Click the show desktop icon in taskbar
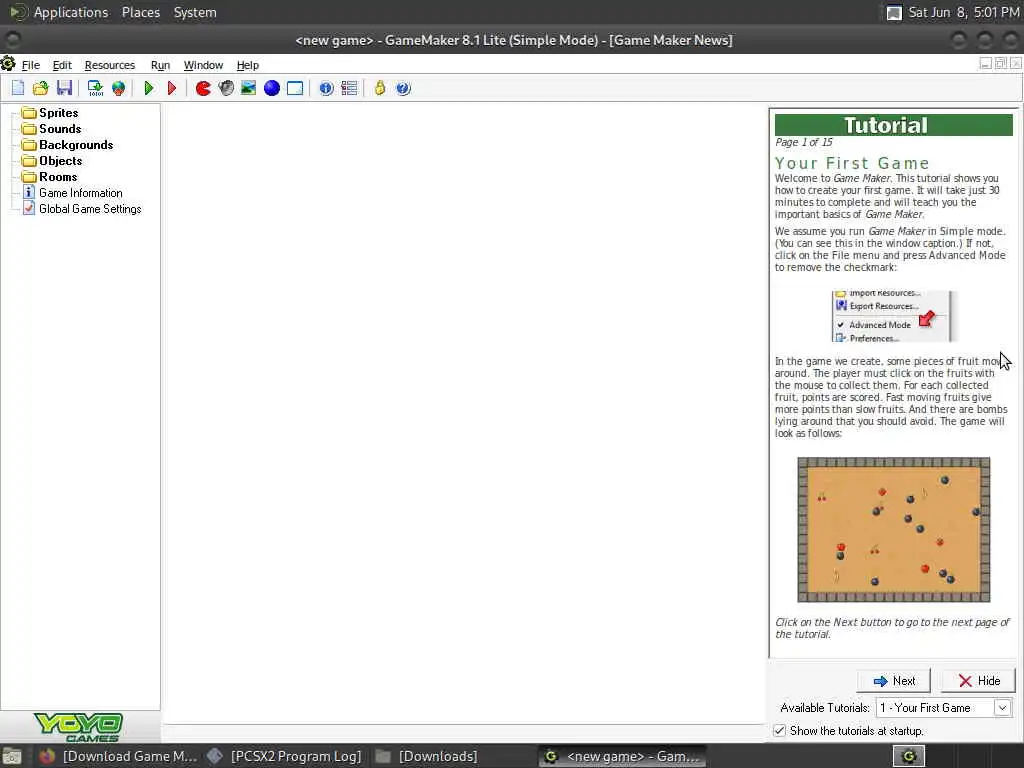This screenshot has height=768, width=1024. (12, 756)
